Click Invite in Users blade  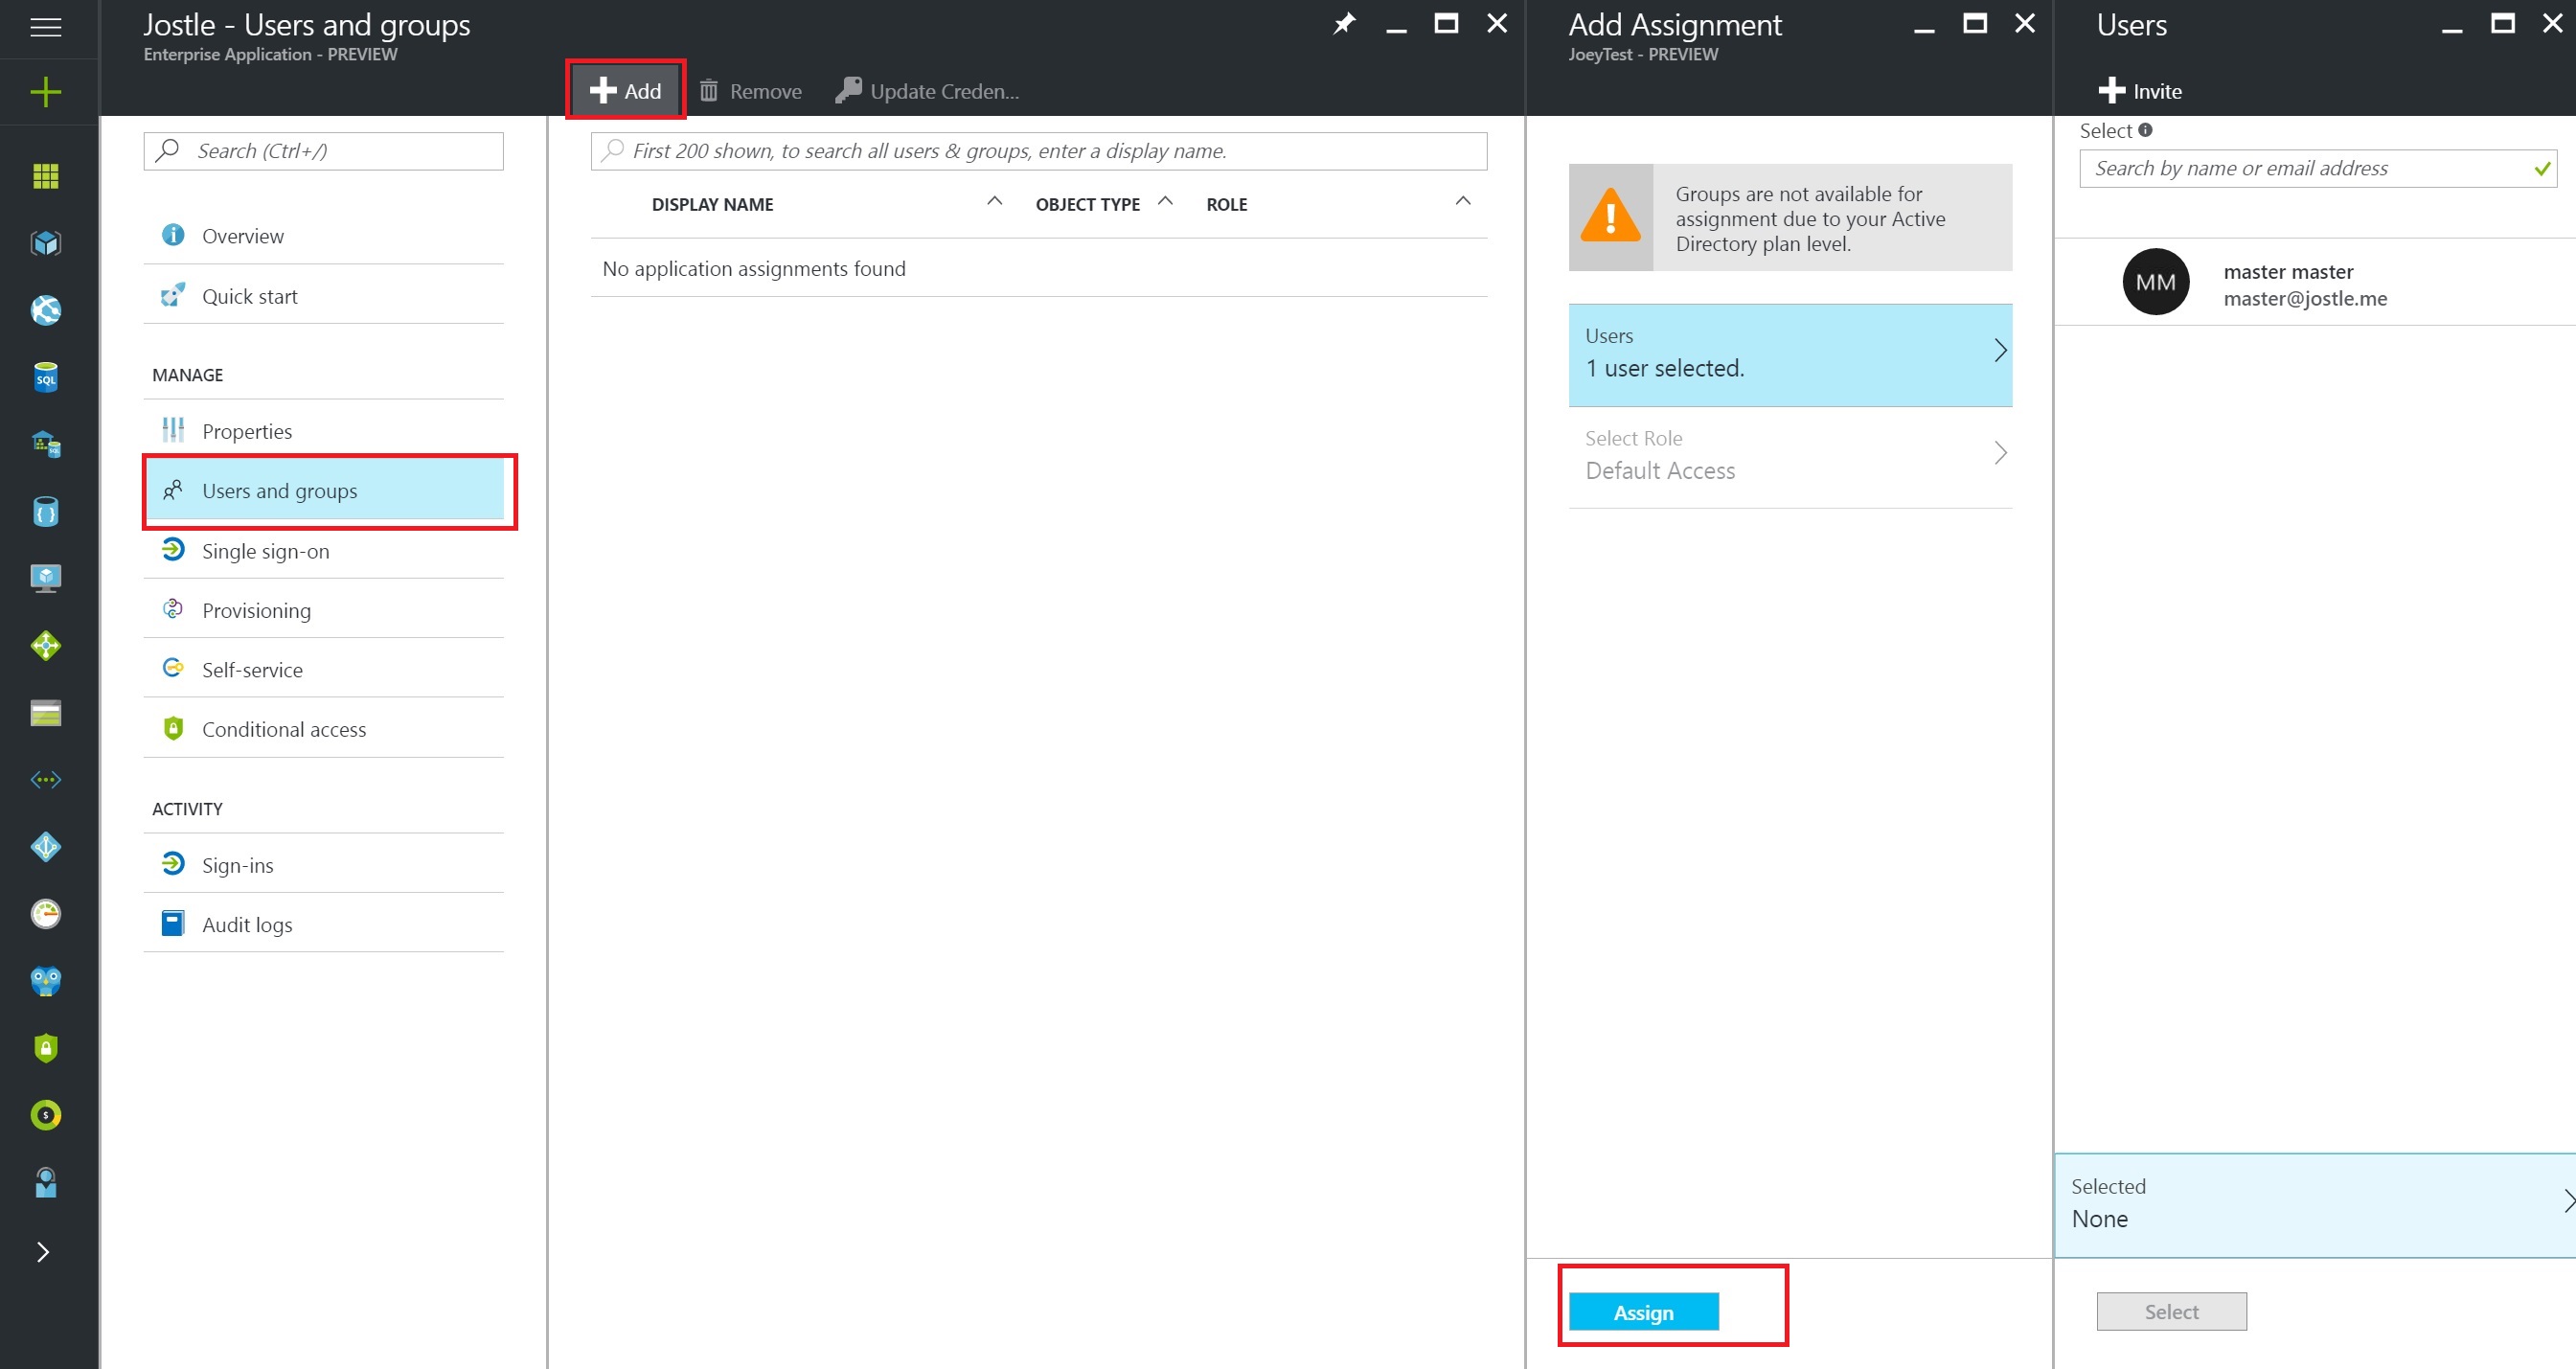2140,91
